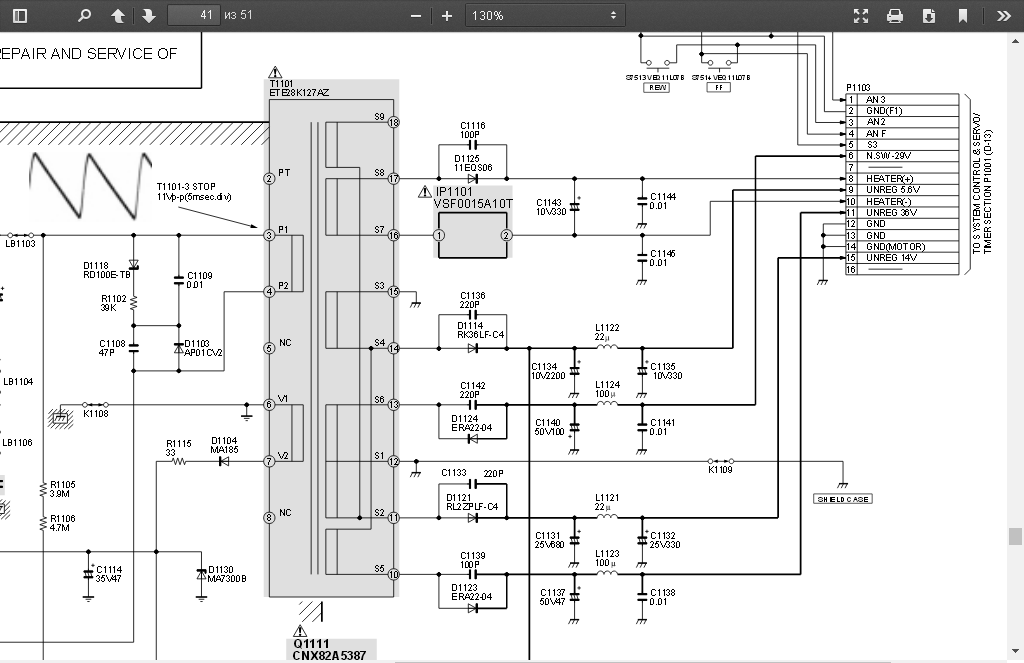1024x663 pixels.
Task: Download the PDF file
Action: (929, 16)
